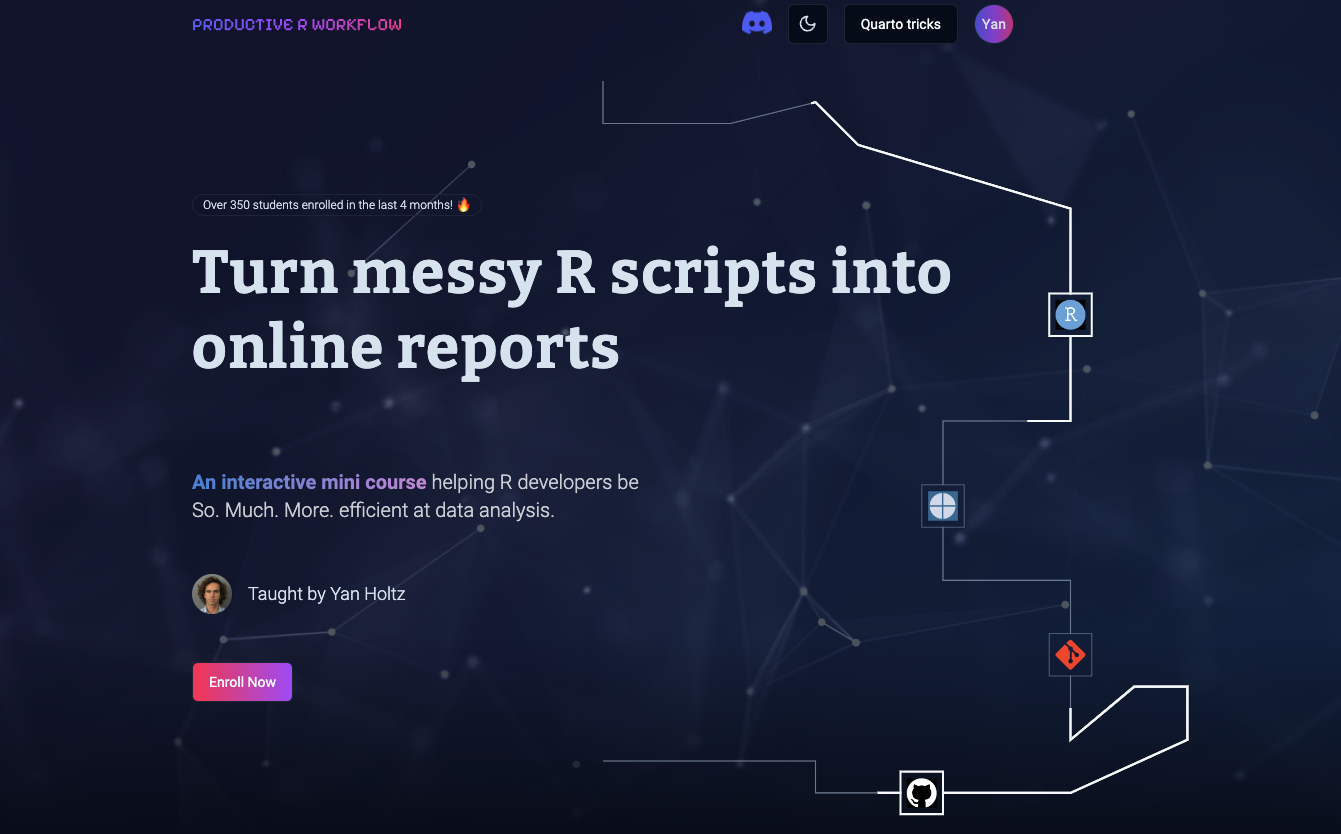Click Yan Holtz's profile photo
This screenshot has height=834, width=1341.
click(212, 594)
